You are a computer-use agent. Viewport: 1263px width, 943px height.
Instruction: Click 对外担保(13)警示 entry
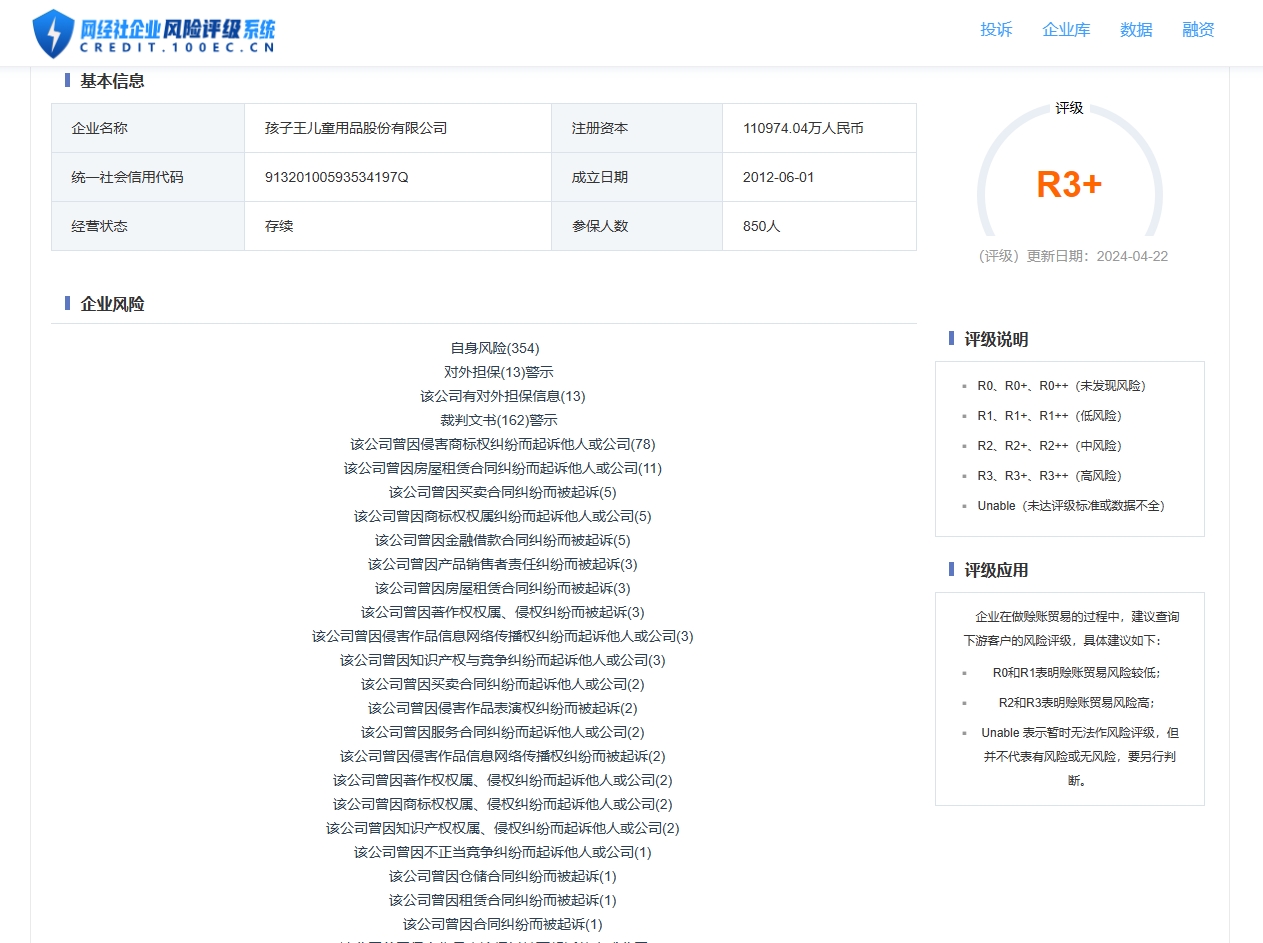click(x=499, y=372)
